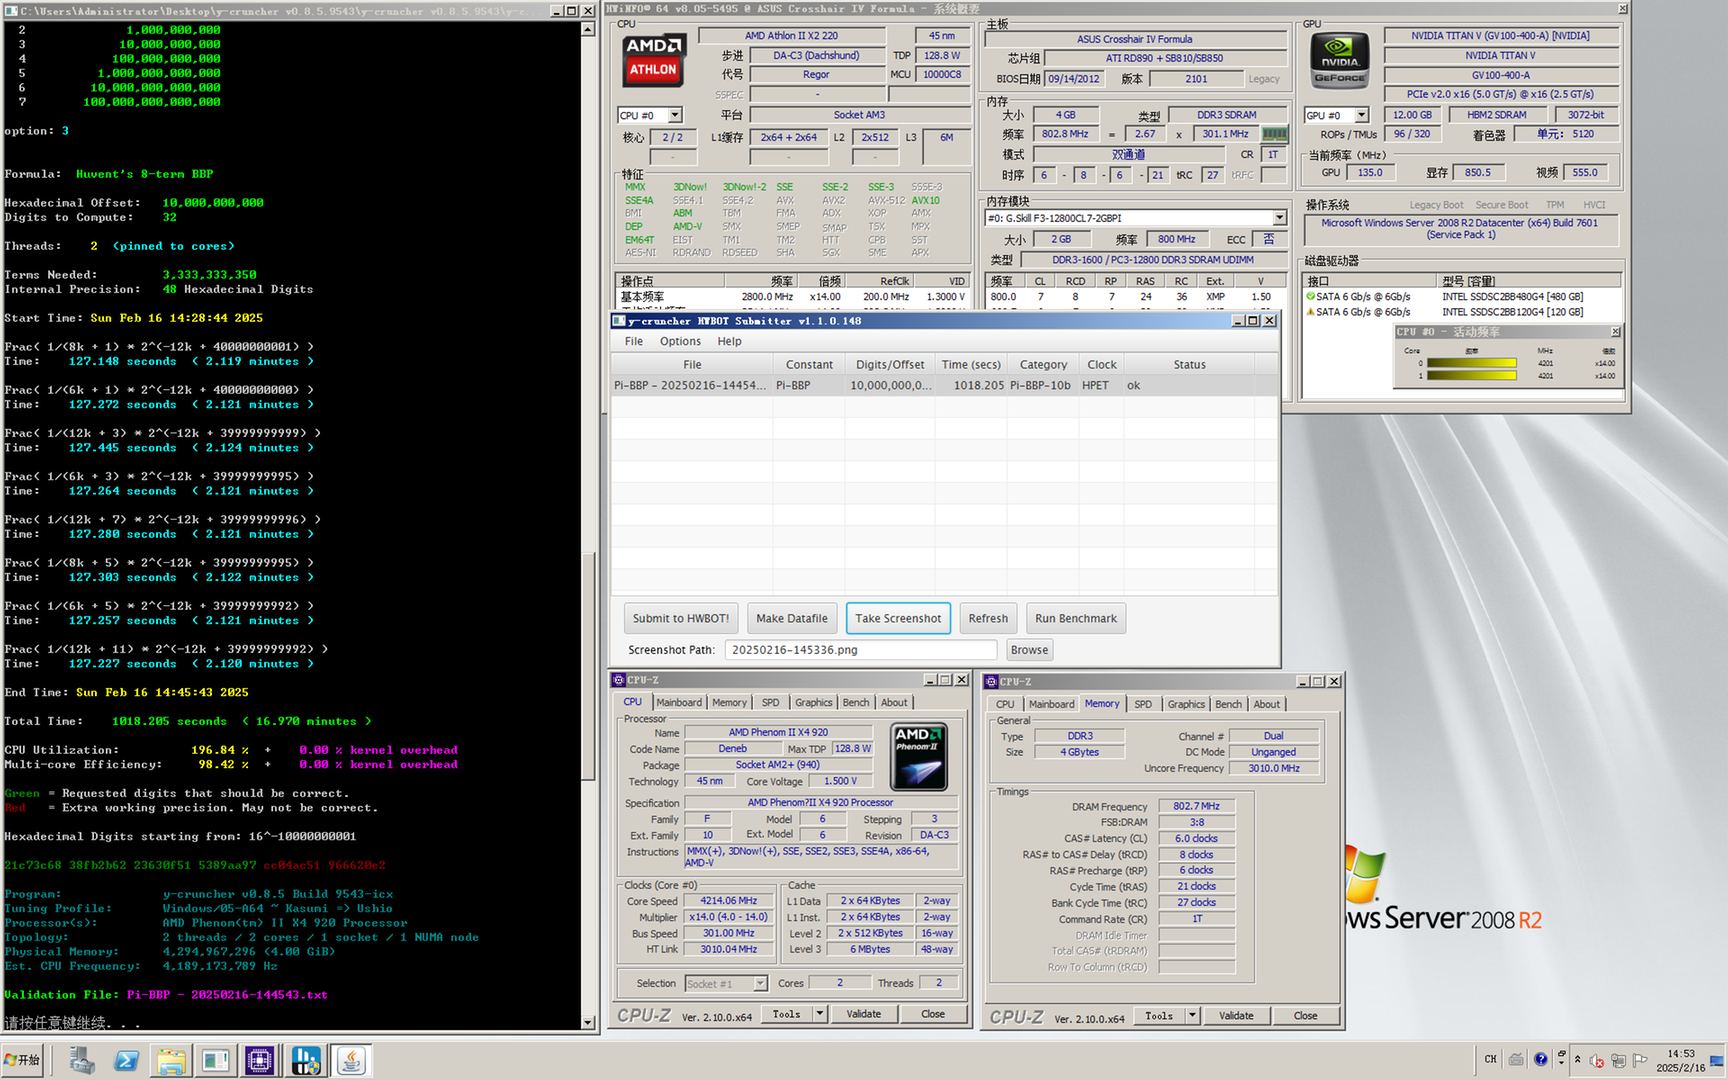Open About tab in right CPU-Z

pyautogui.click(x=1267, y=705)
